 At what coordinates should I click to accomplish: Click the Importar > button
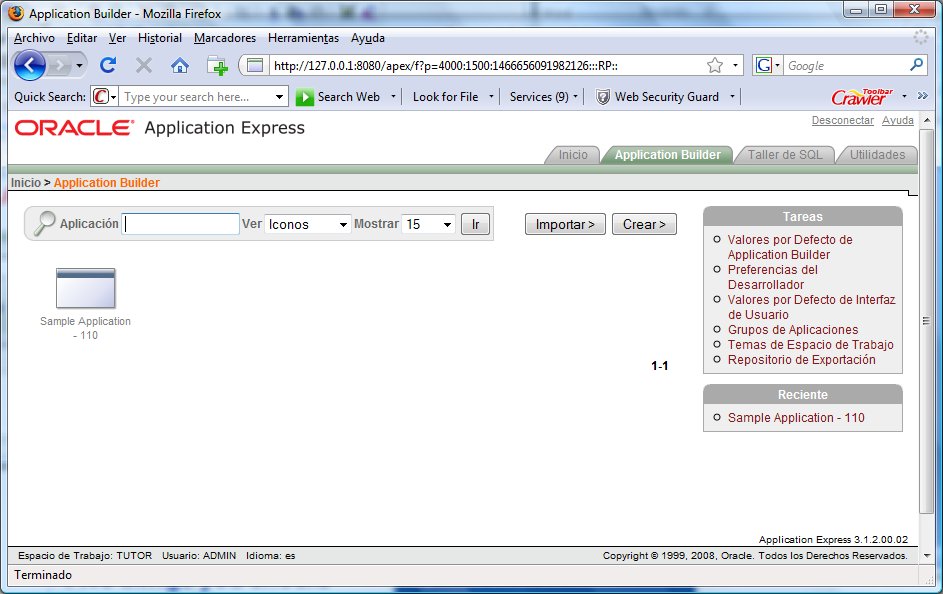(x=565, y=224)
